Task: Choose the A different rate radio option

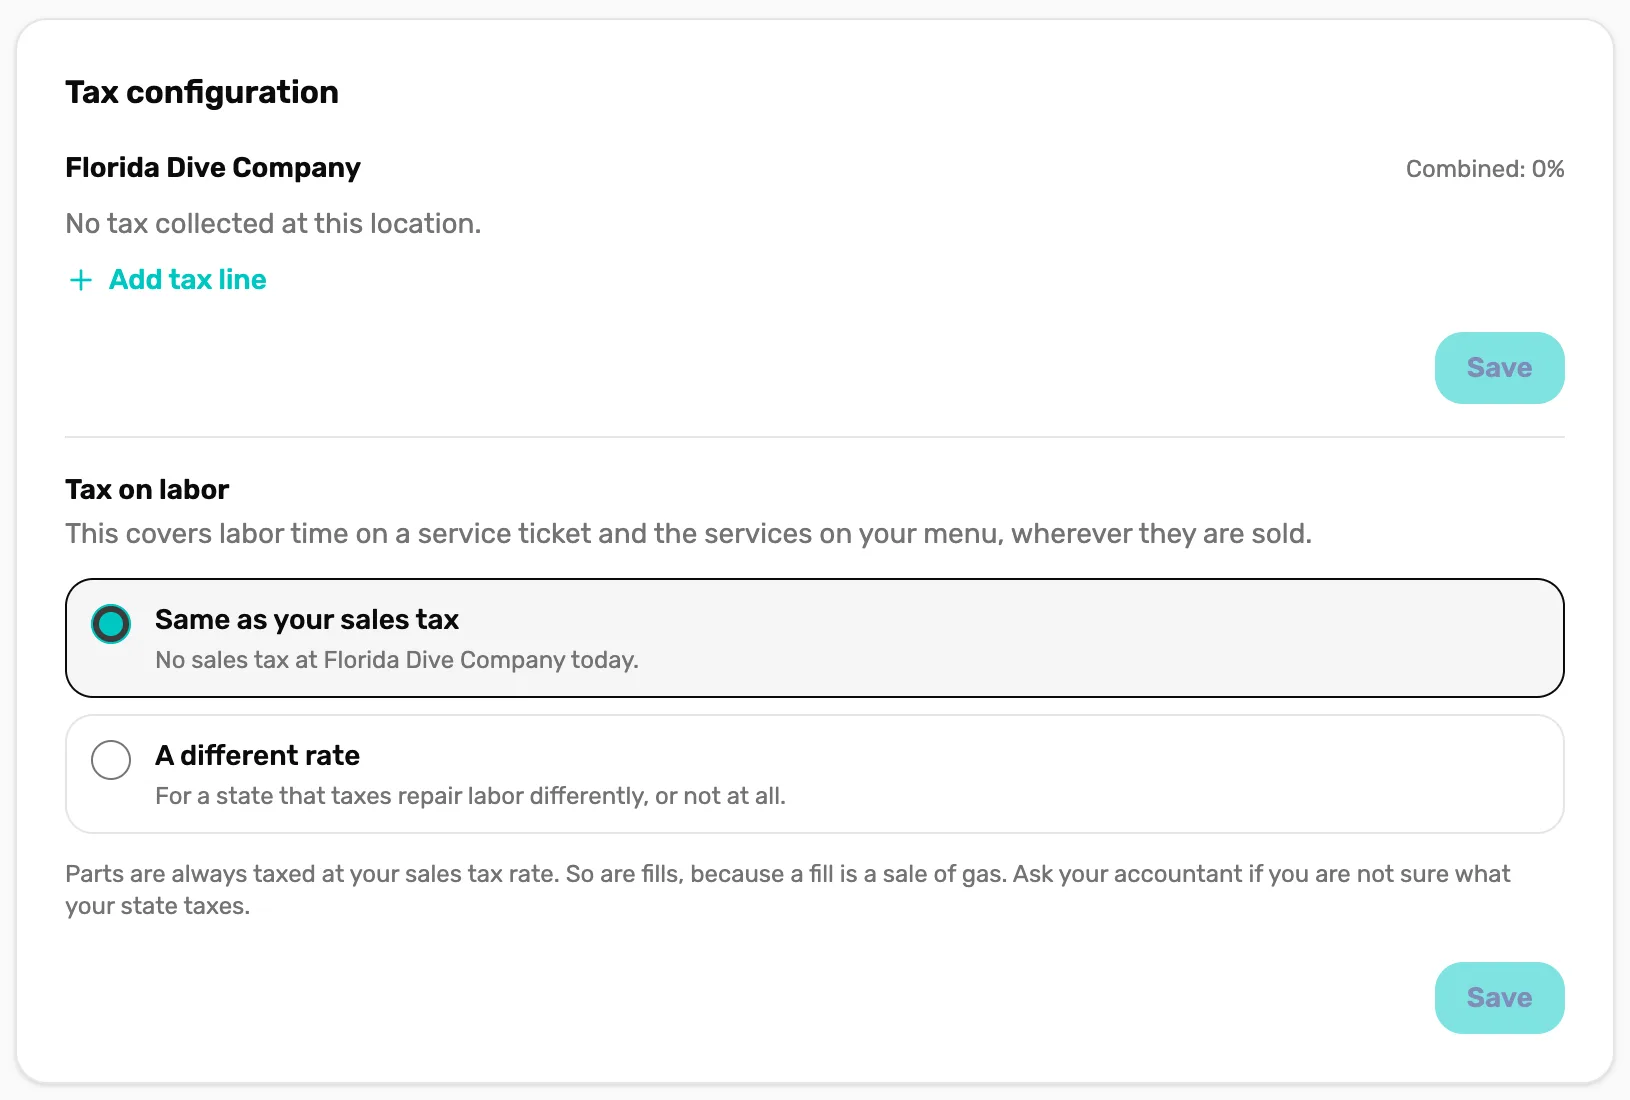Action: [x=111, y=760]
